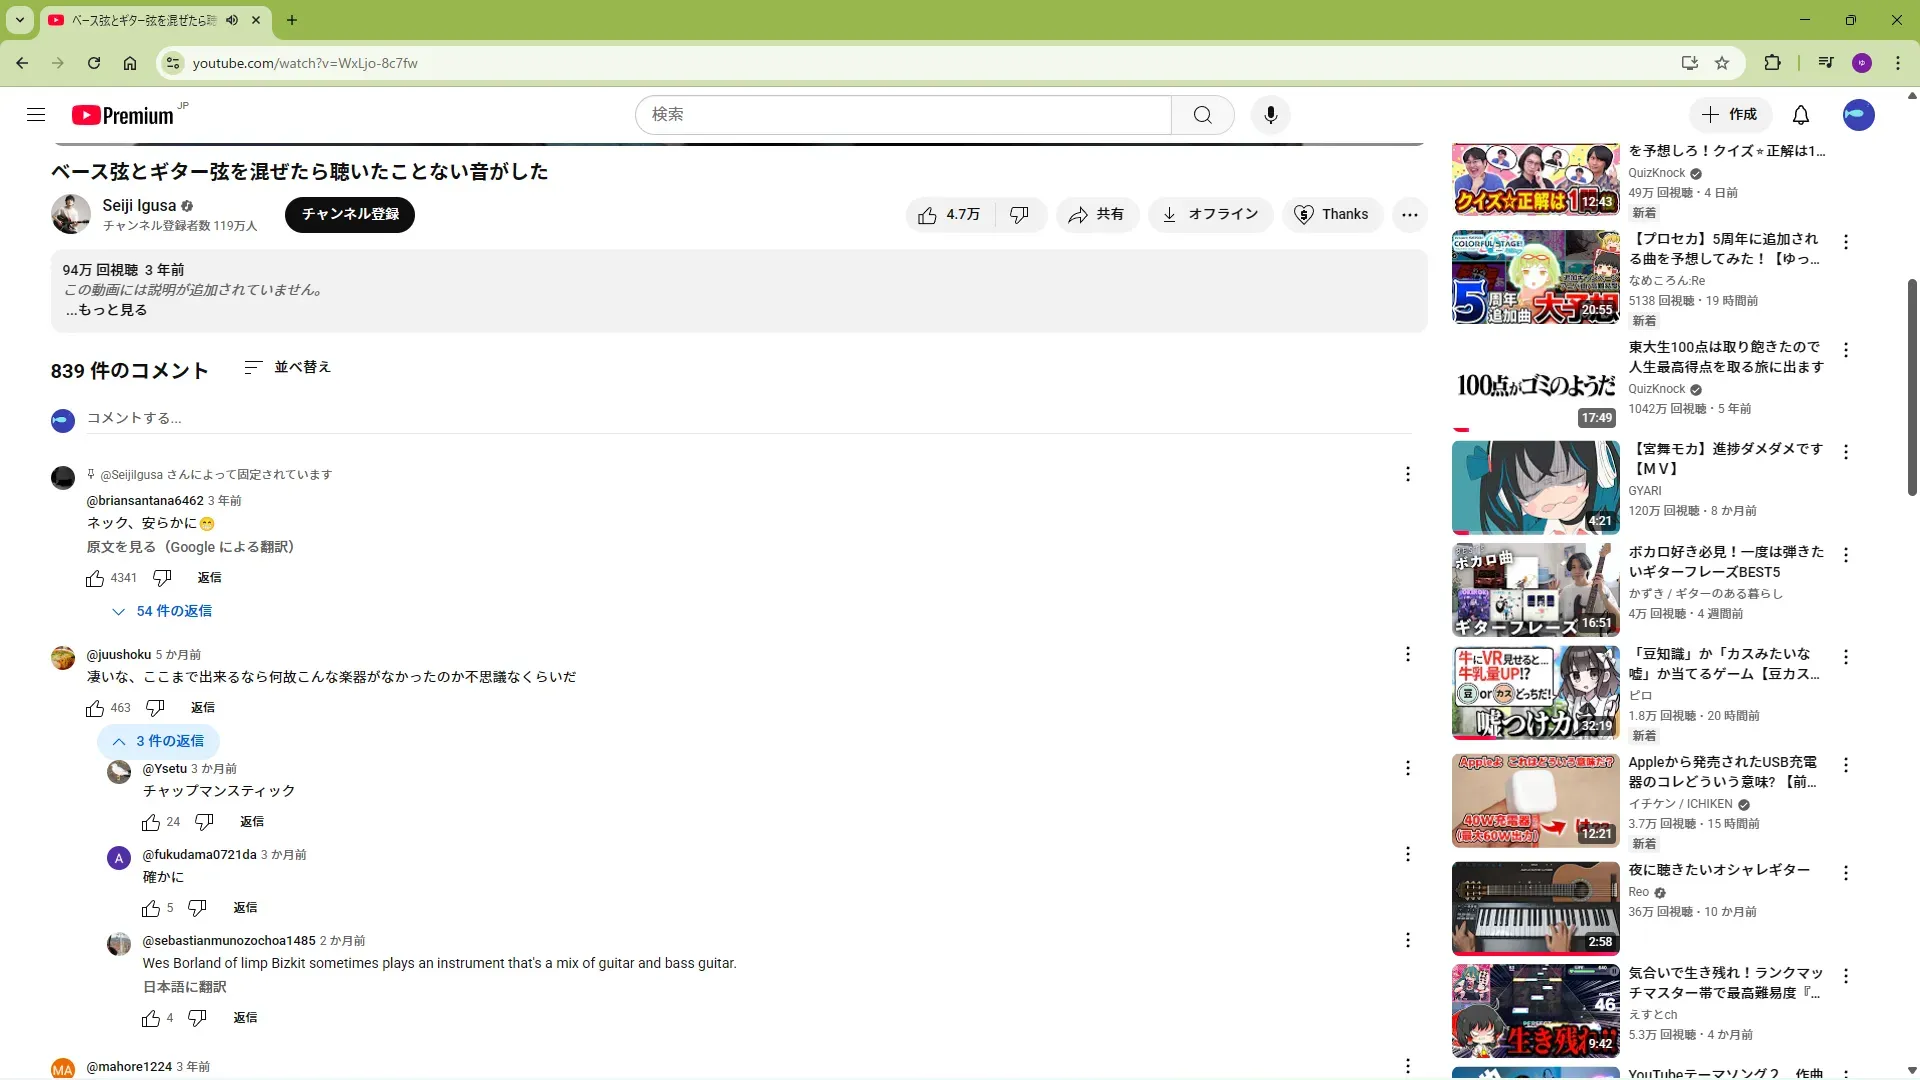Expand description with もっと見る link
Viewport: 1920px width, 1080px height.
click(108, 310)
